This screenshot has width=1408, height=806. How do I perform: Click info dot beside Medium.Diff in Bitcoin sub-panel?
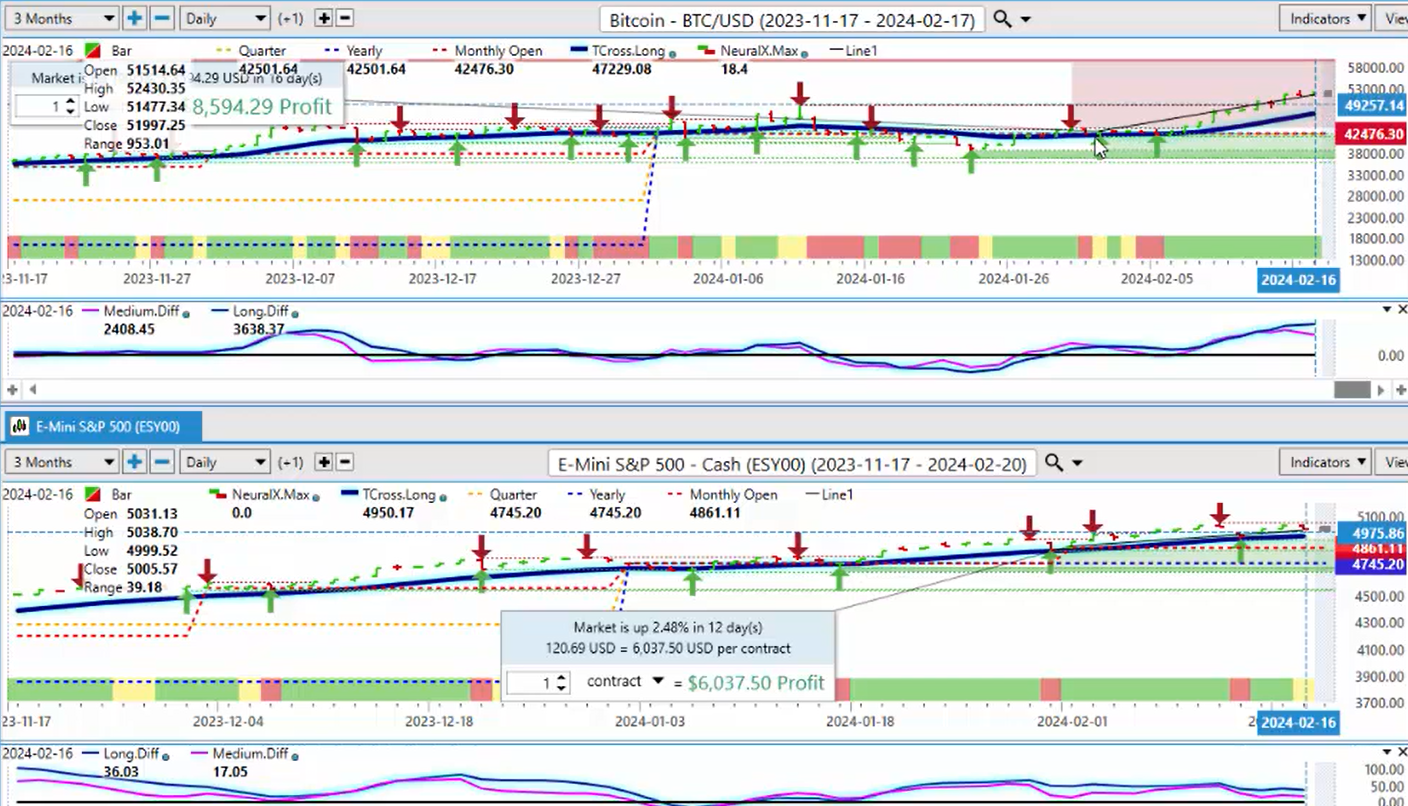tap(186, 314)
